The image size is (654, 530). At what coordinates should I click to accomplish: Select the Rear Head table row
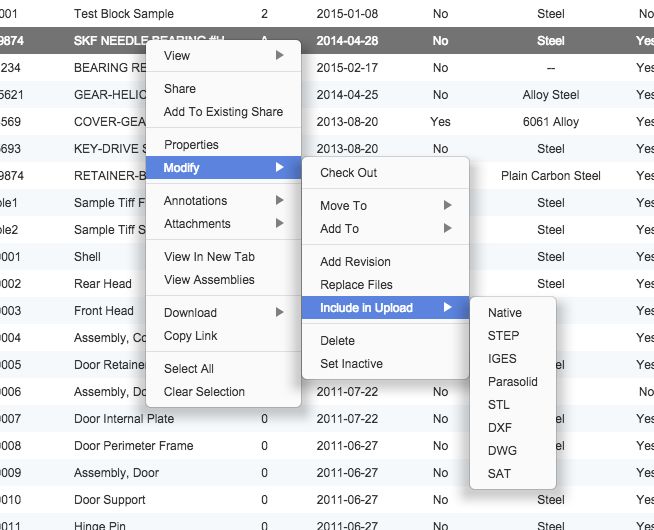click(x=102, y=284)
